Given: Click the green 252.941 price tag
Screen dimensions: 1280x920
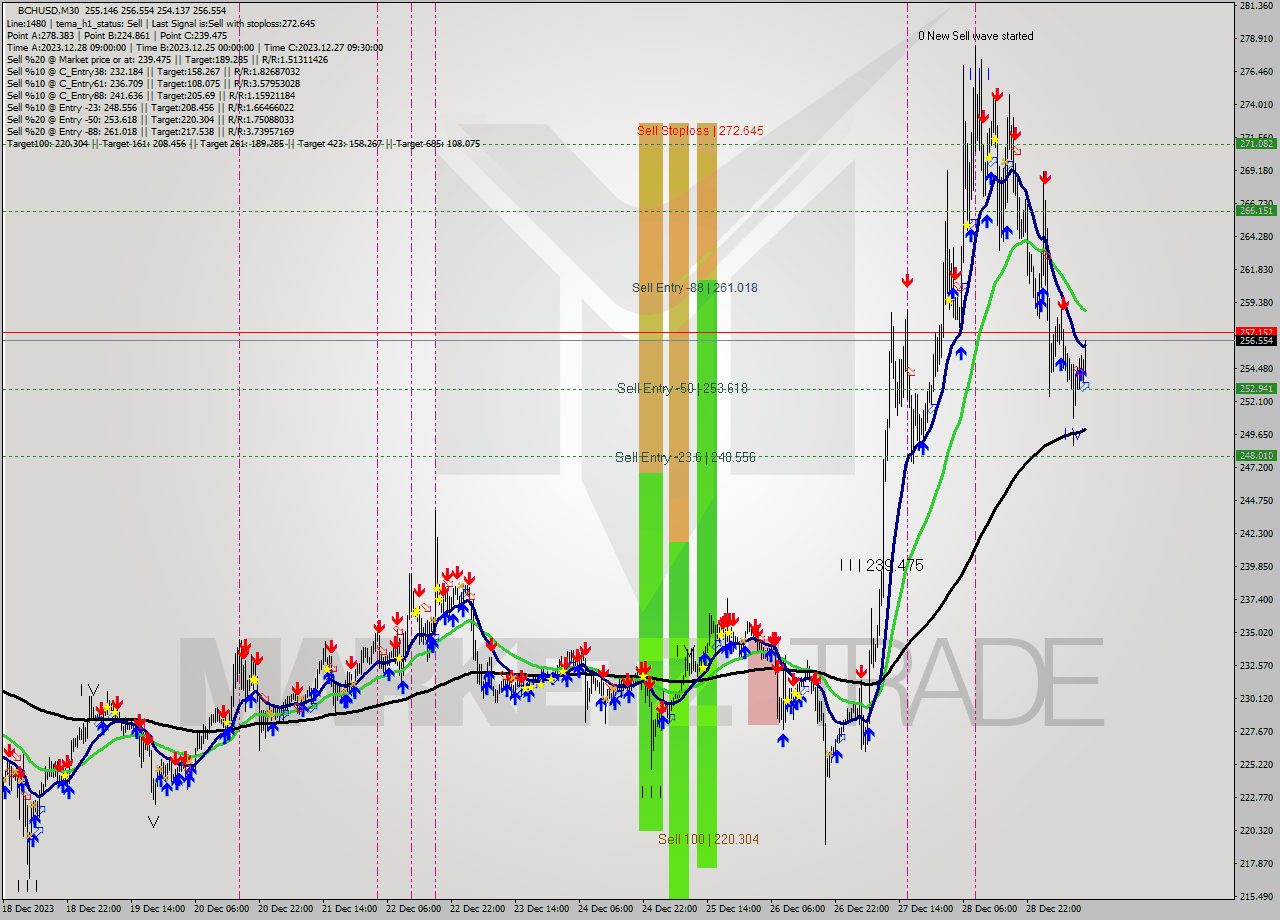Looking at the screenshot, I should [x=1256, y=389].
